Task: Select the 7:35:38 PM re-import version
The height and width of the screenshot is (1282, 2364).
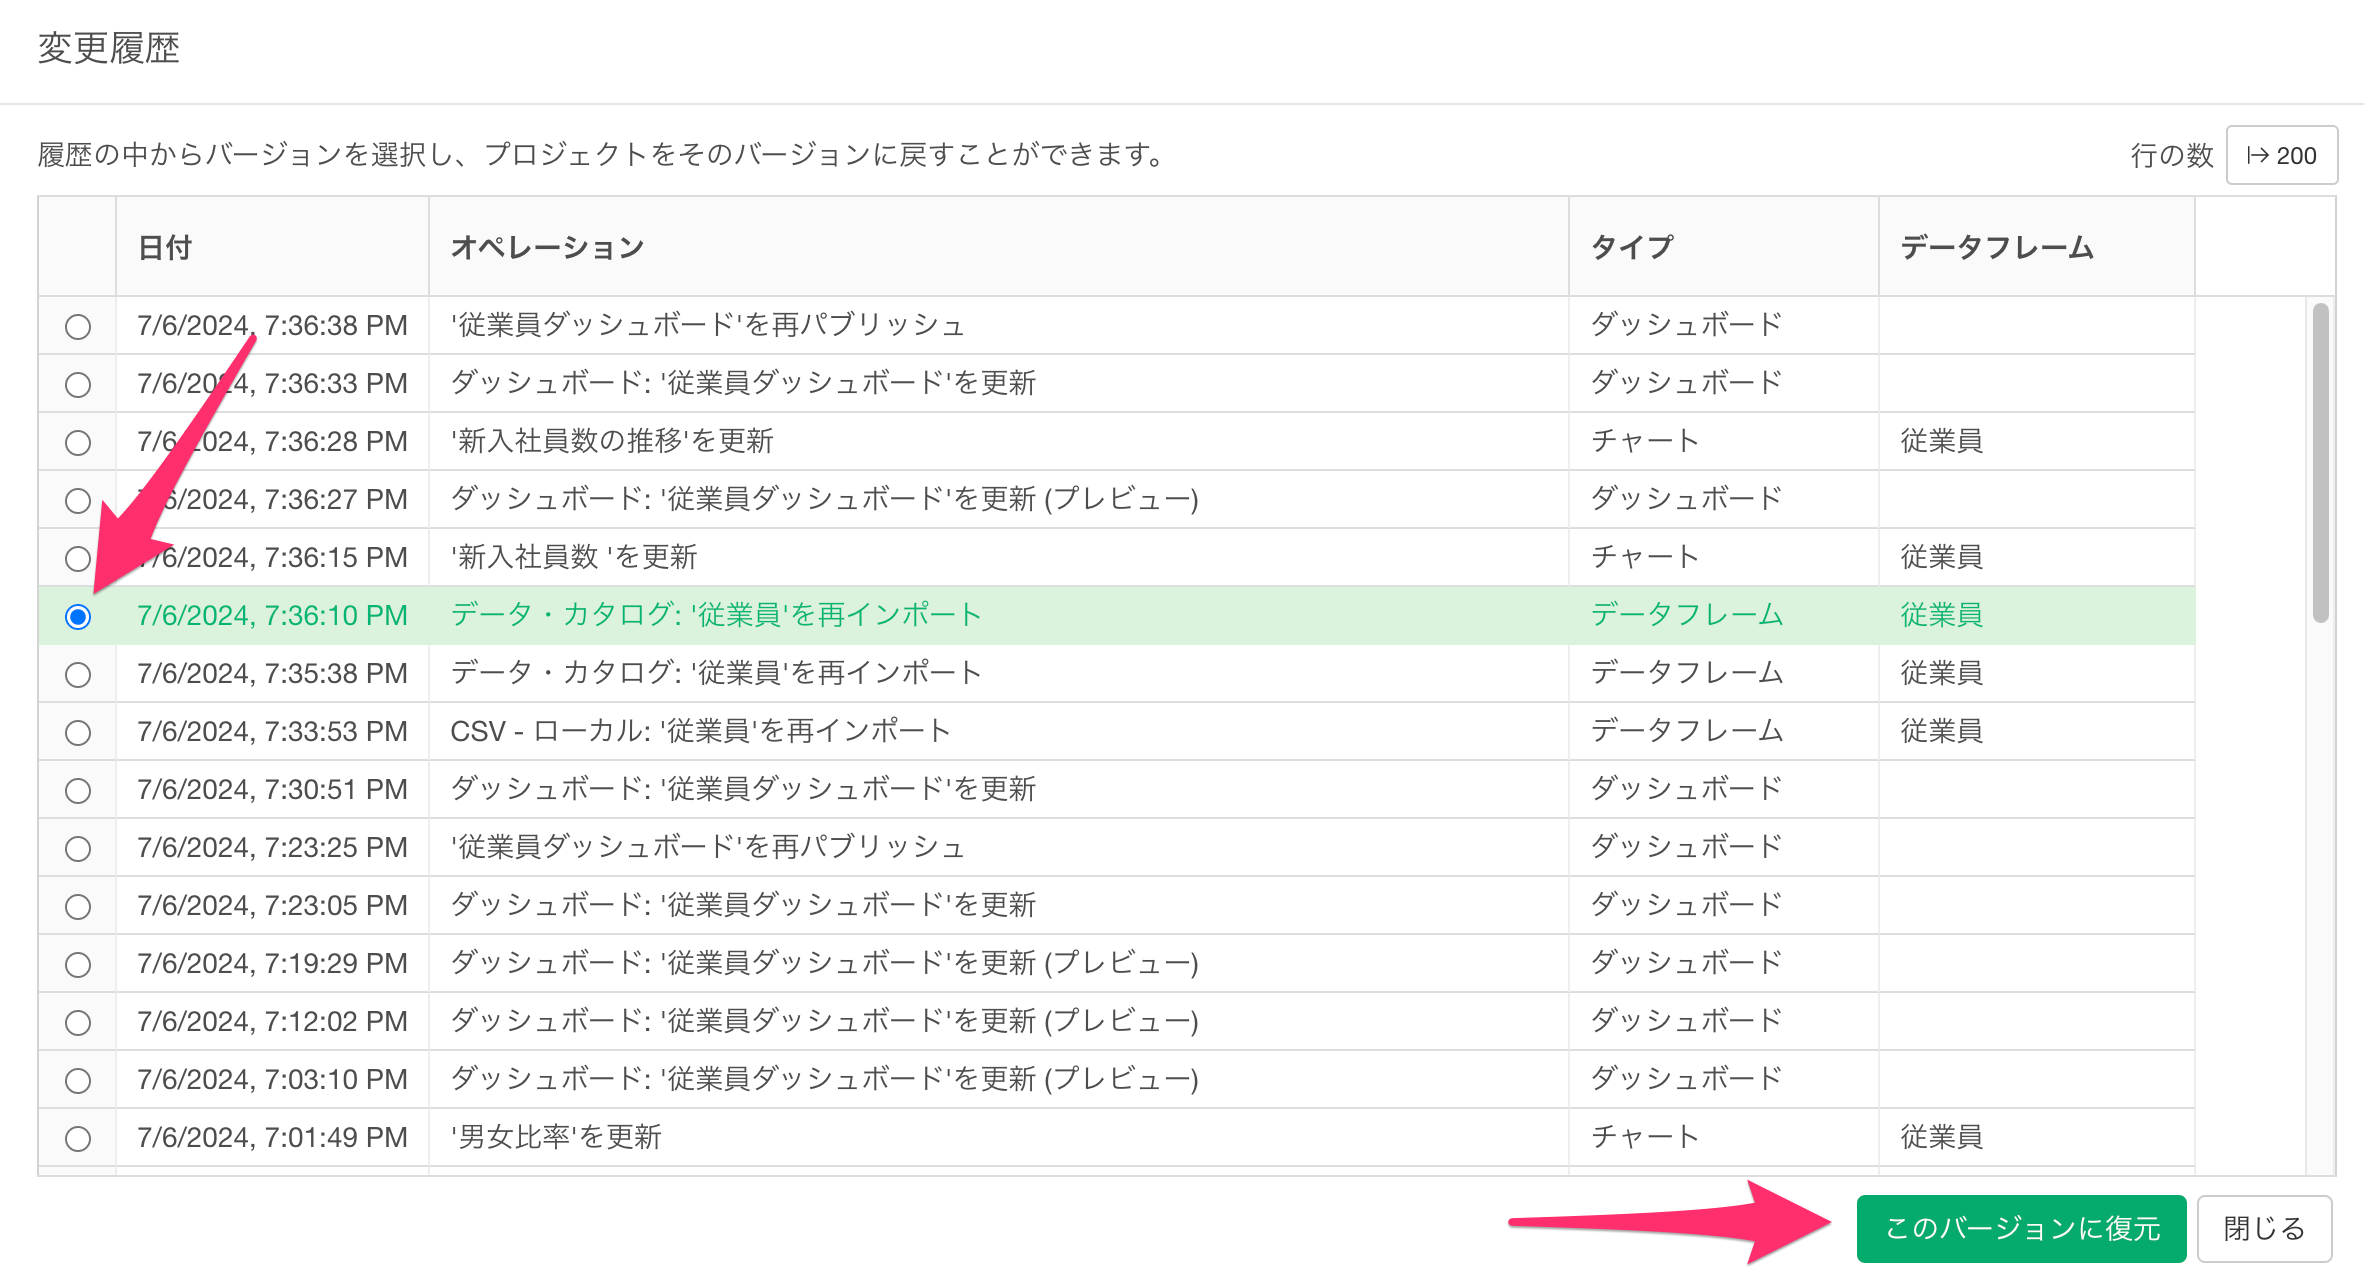Action: 78,675
